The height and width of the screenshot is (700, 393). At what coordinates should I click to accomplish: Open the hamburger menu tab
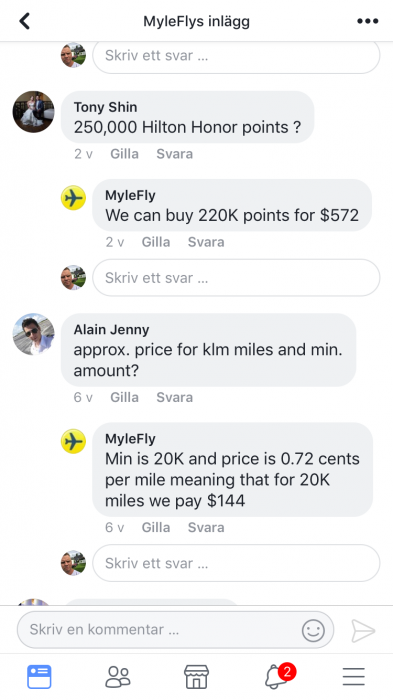(x=354, y=677)
